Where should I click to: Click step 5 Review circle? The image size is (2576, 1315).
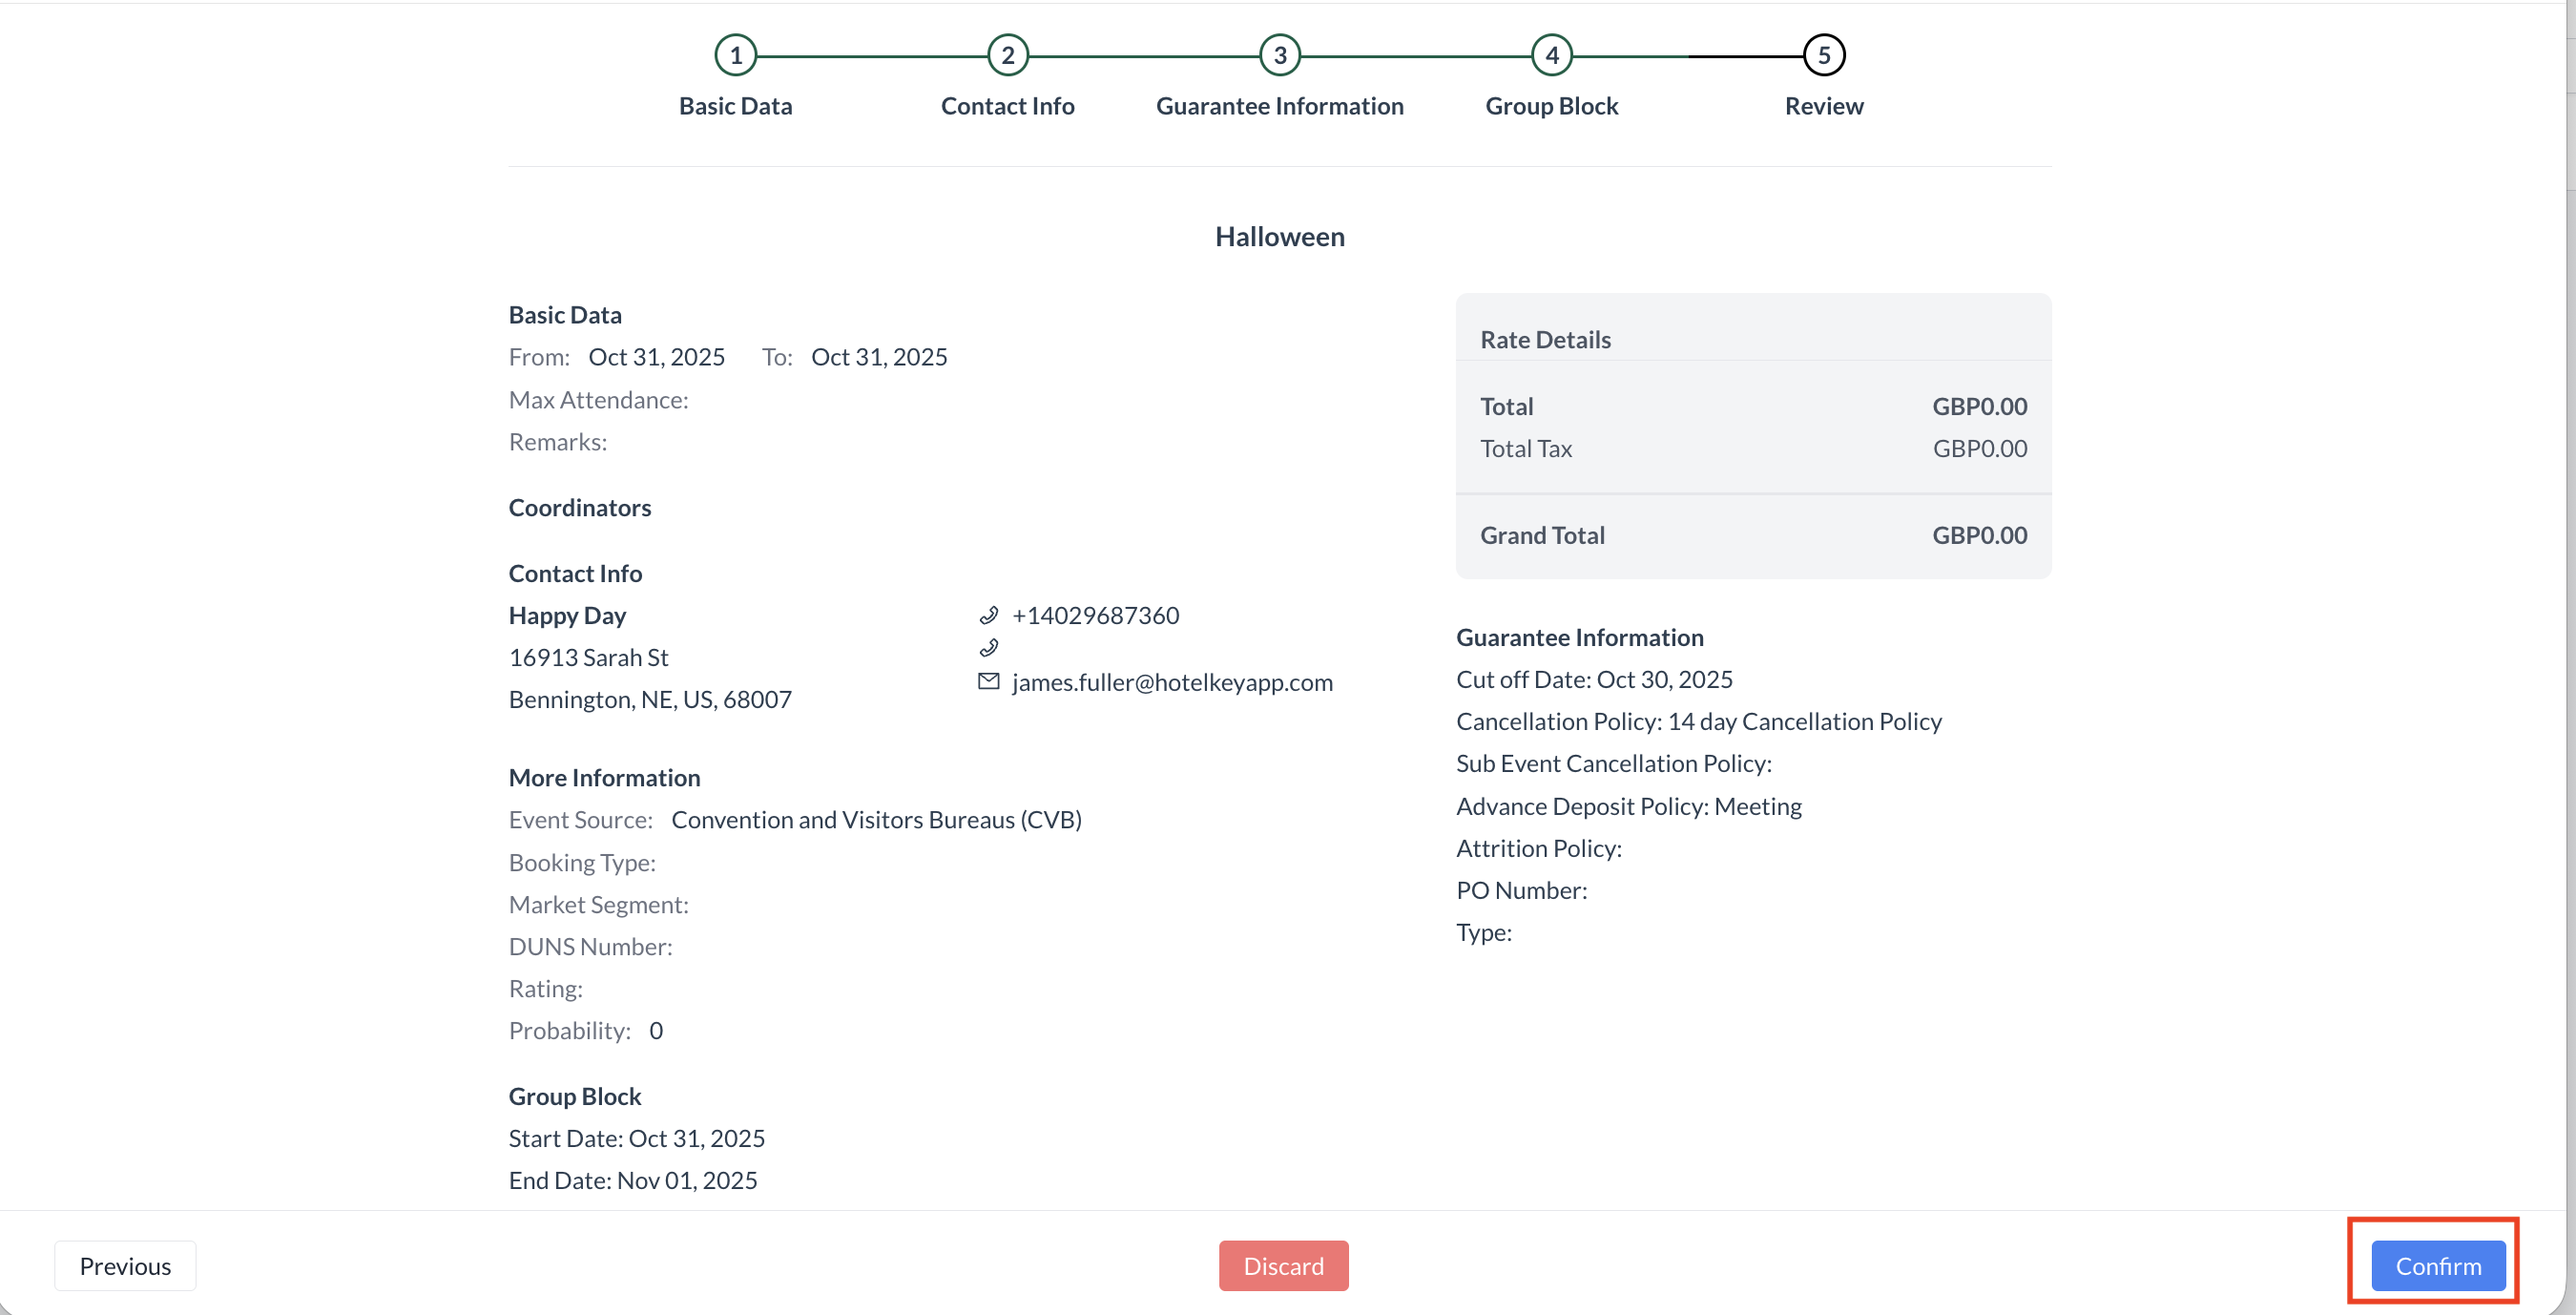coord(1823,55)
